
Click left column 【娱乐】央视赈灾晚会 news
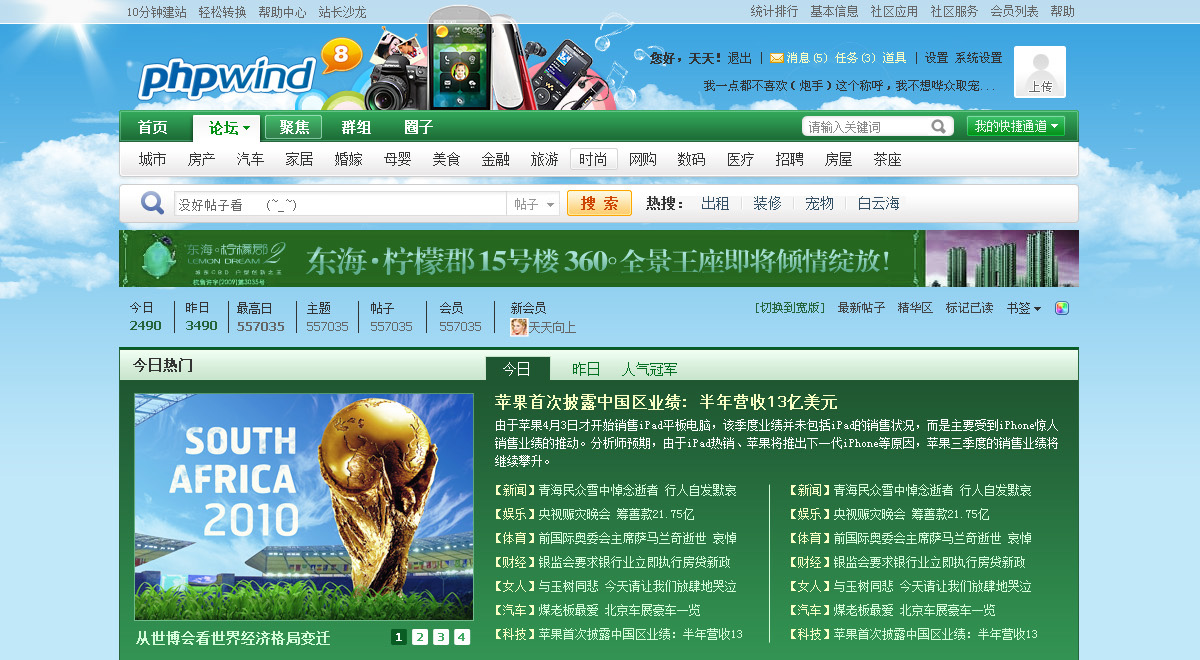click(x=594, y=514)
